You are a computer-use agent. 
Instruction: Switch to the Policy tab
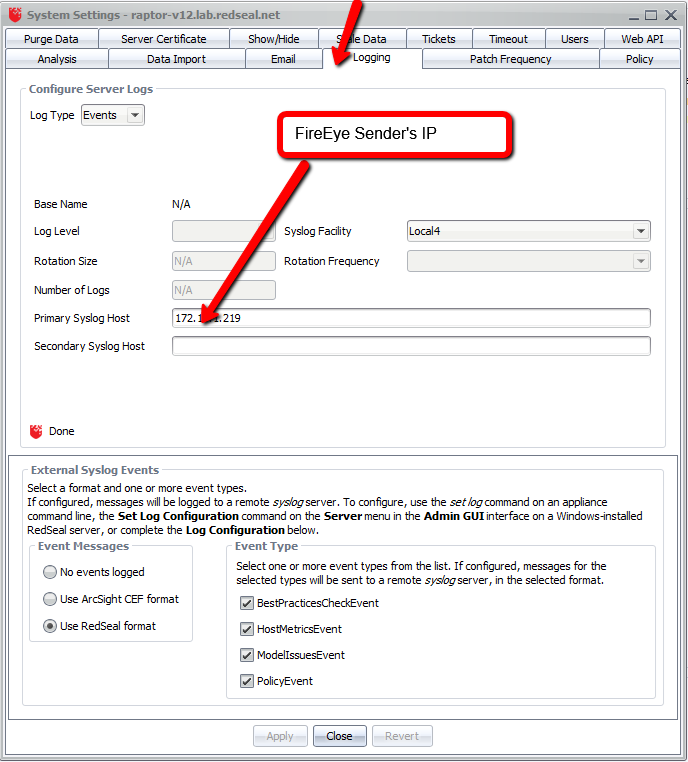click(x=639, y=59)
